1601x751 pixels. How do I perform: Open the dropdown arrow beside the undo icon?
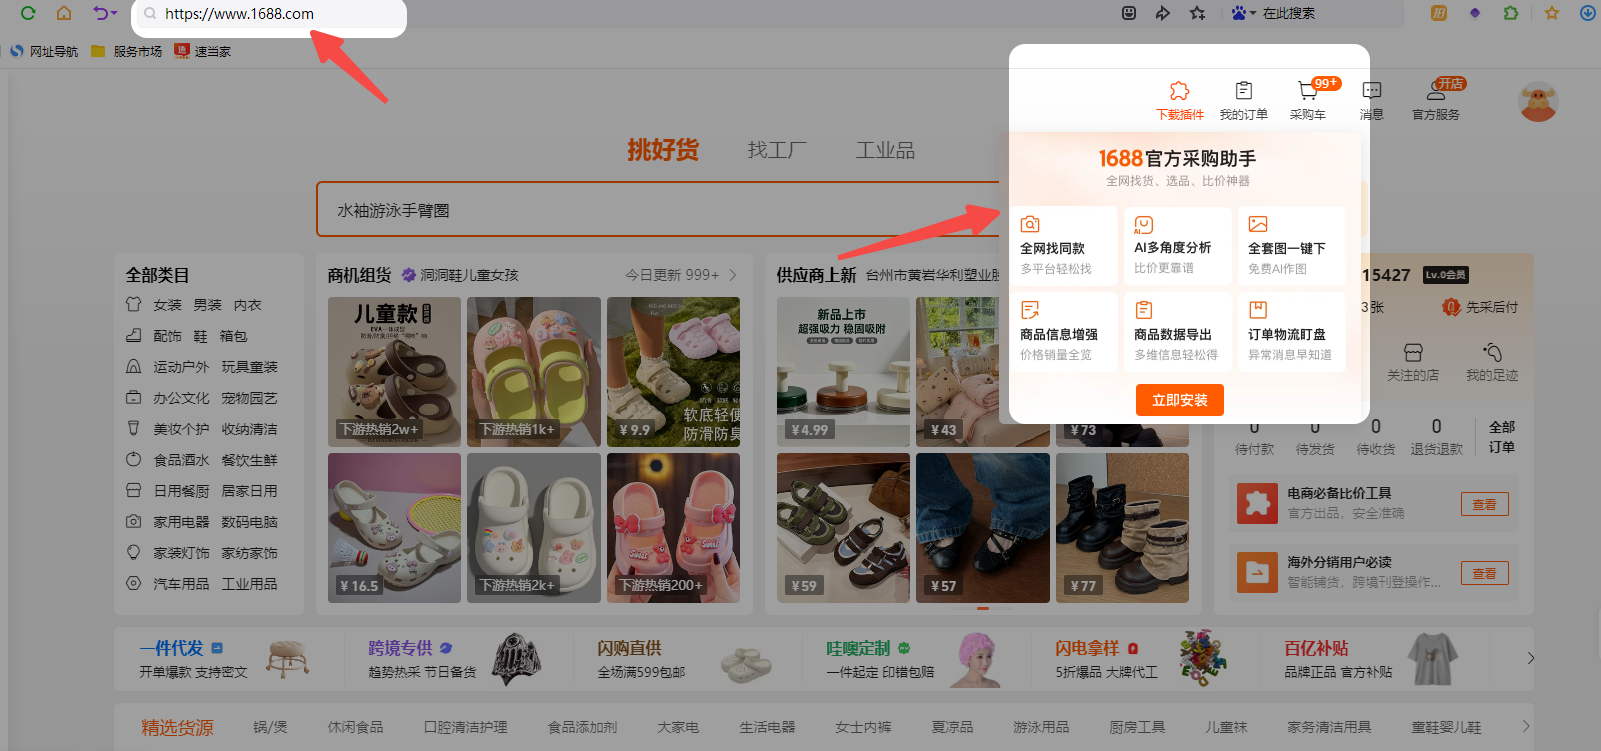point(114,13)
